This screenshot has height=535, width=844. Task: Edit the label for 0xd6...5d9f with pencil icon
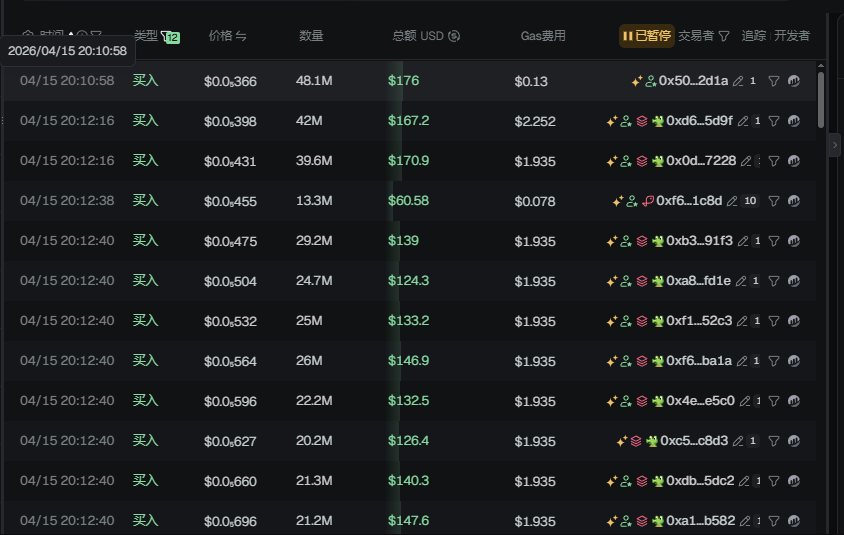click(x=743, y=121)
